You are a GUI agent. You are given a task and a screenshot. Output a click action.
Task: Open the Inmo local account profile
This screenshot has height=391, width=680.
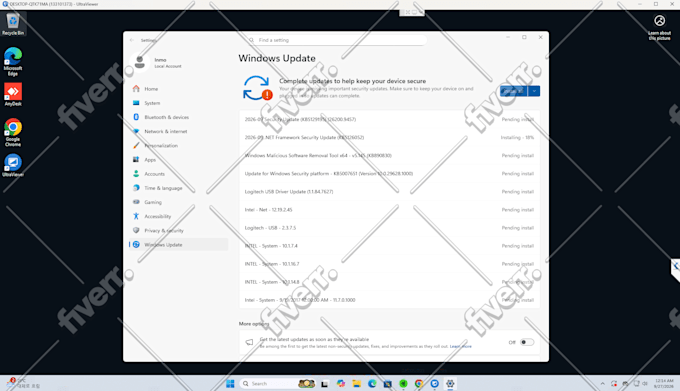pos(156,63)
